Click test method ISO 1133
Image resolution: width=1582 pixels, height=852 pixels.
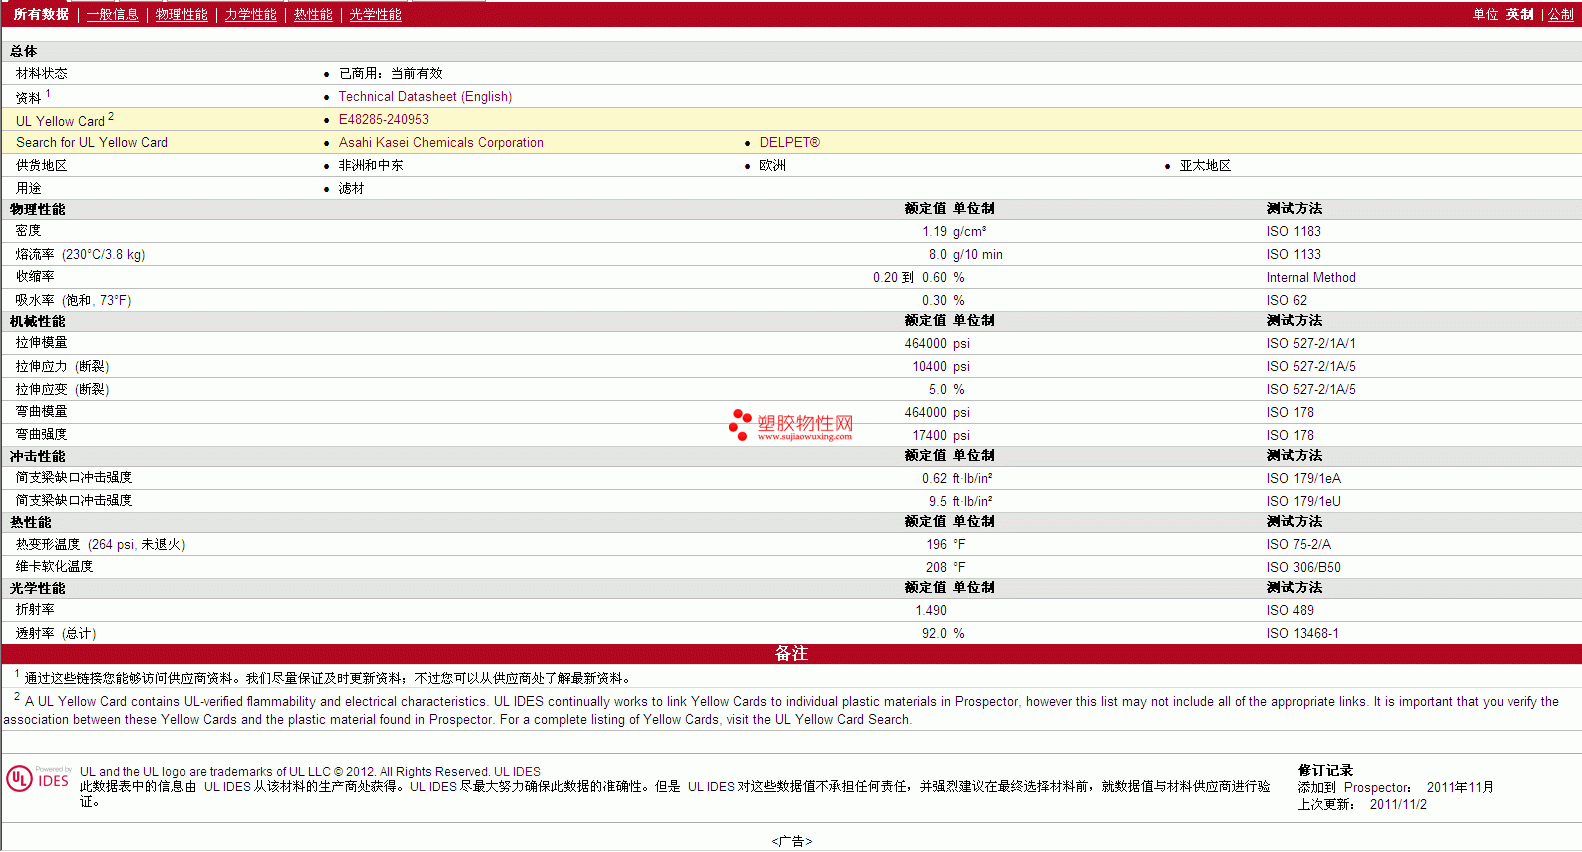tap(1294, 254)
